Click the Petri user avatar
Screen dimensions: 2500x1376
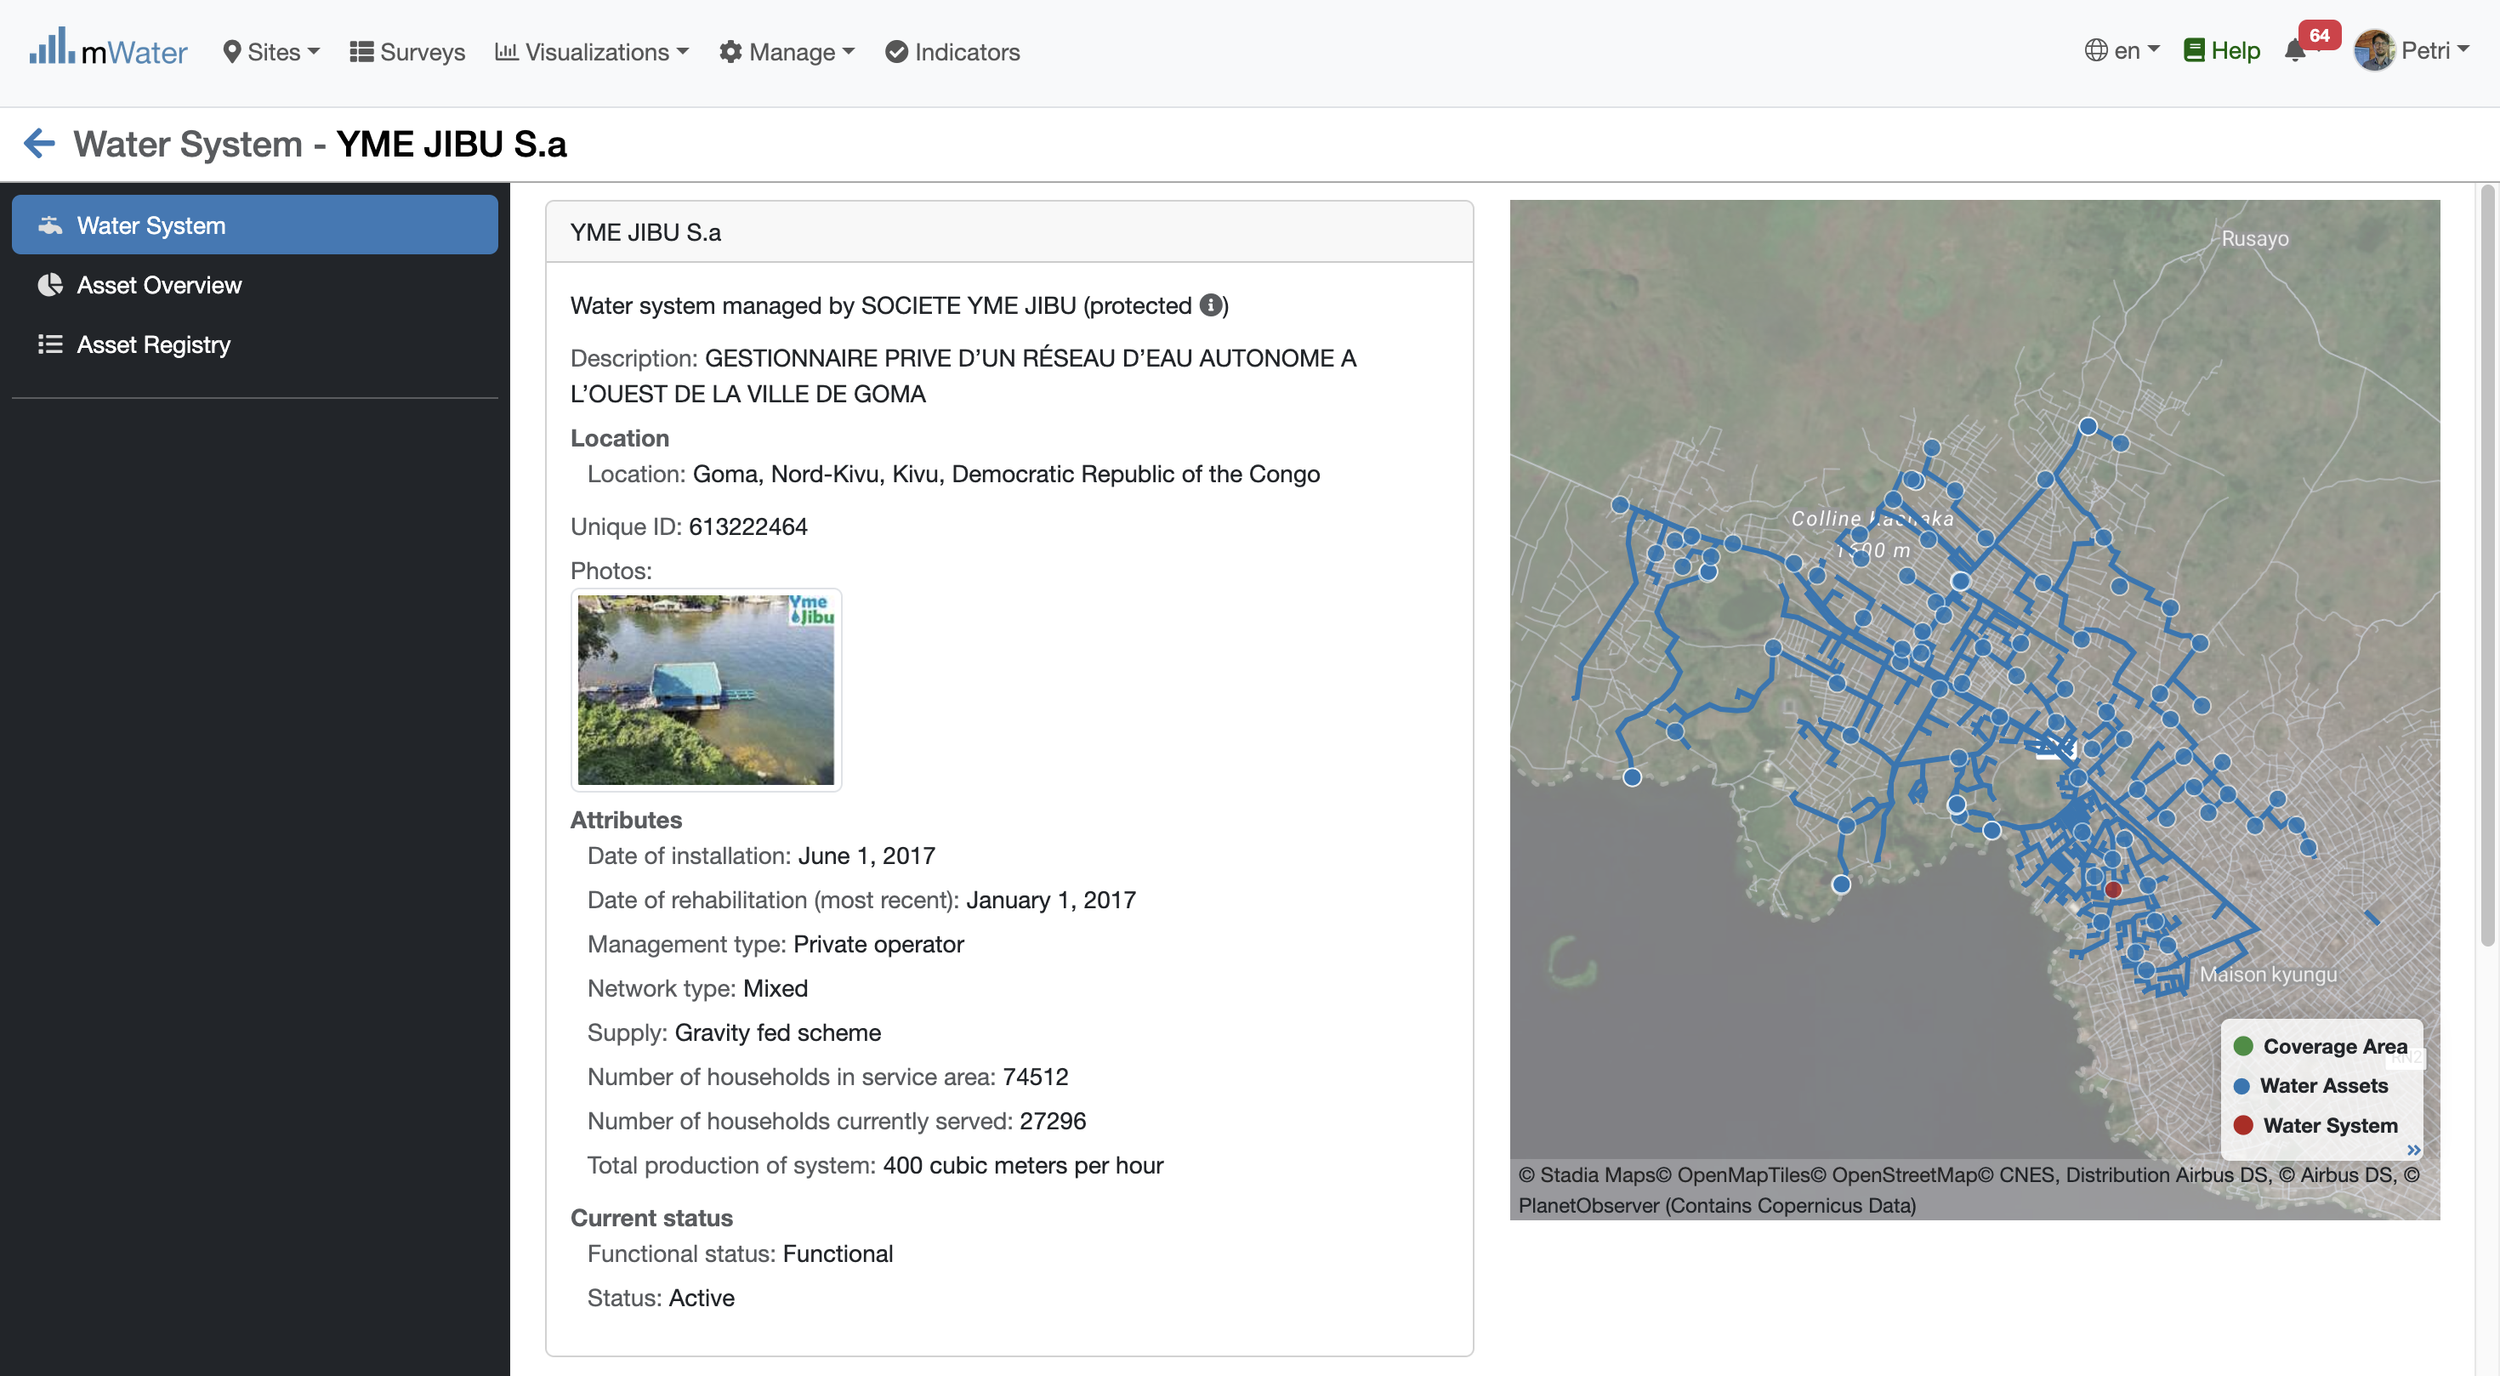point(2374,50)
